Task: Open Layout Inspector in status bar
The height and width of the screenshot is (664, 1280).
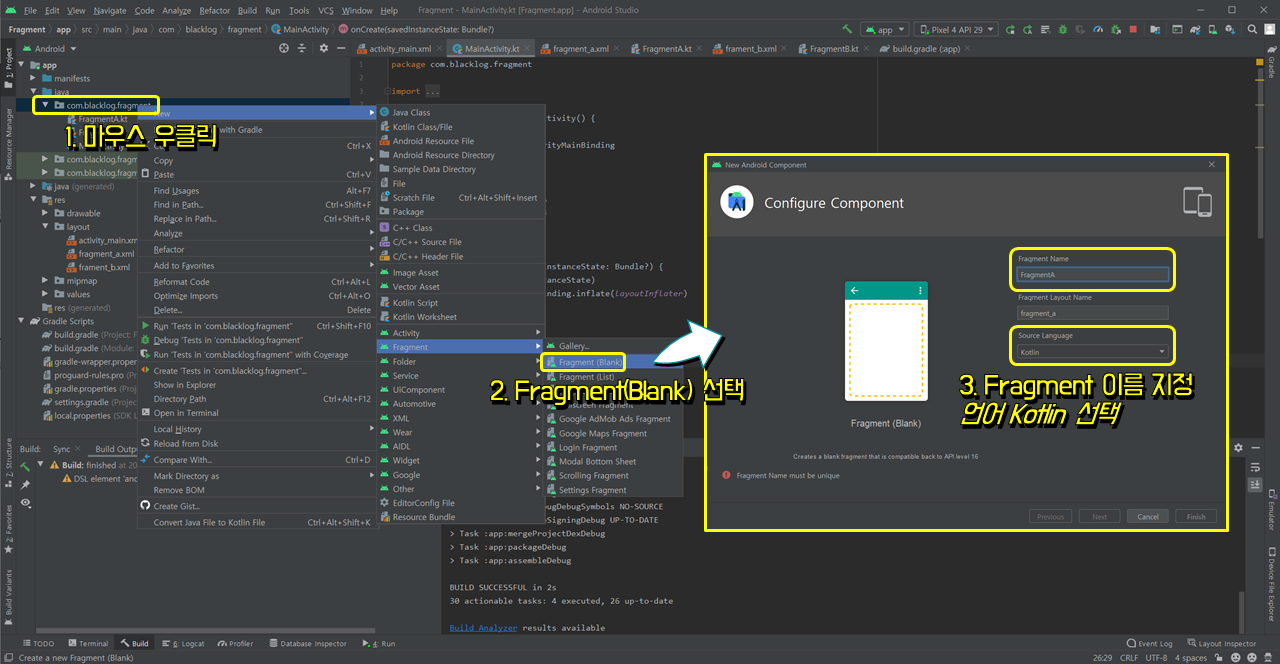Action: [x=1222, y=644]
